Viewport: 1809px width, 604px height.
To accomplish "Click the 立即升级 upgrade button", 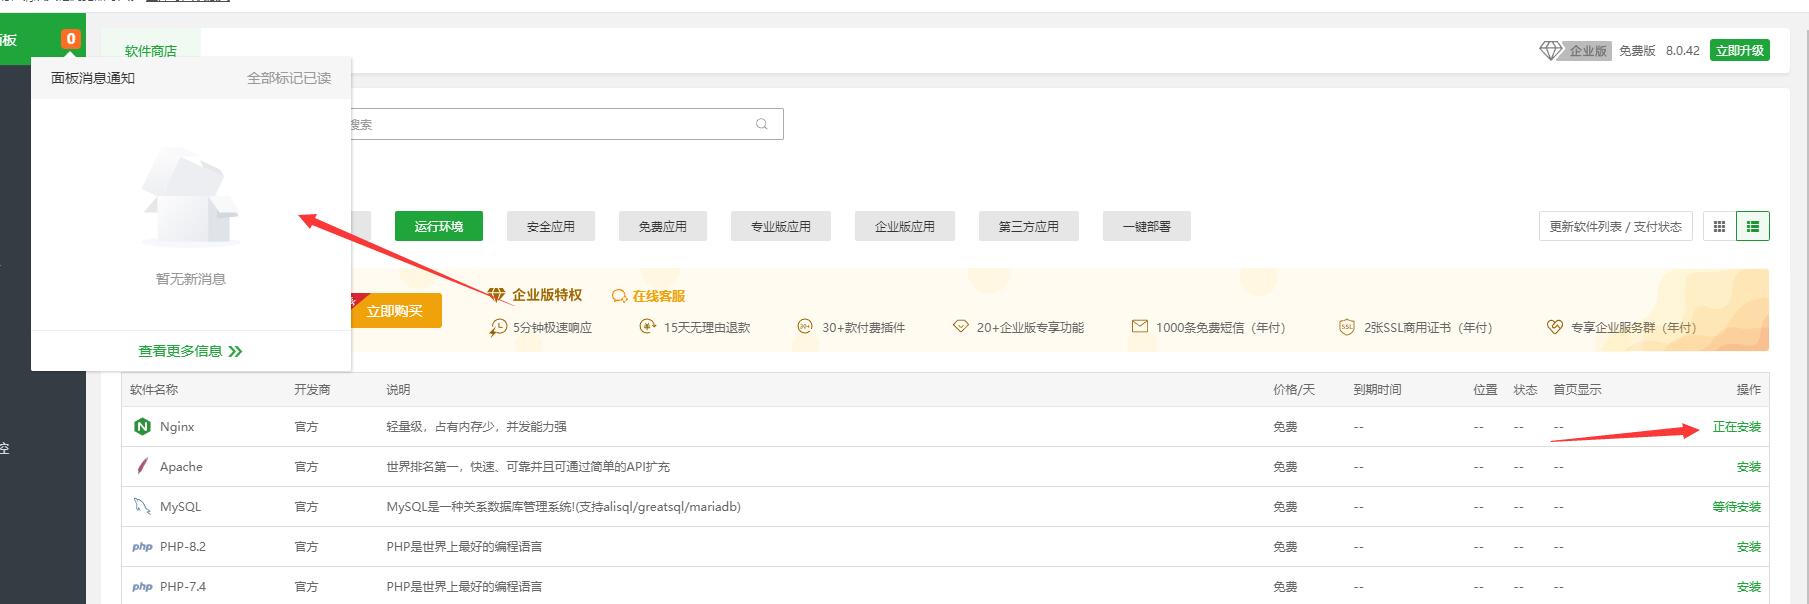I will tap(1740, 50).
